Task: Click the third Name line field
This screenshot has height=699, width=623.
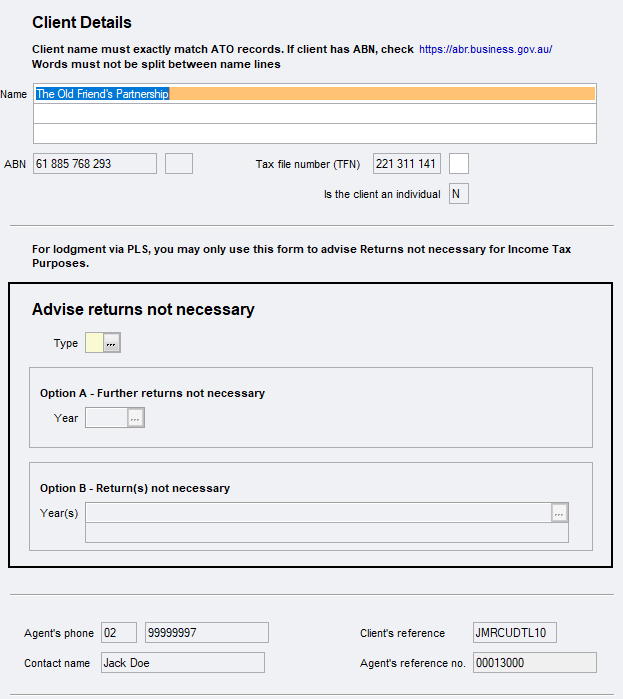Action: [315, 133]
